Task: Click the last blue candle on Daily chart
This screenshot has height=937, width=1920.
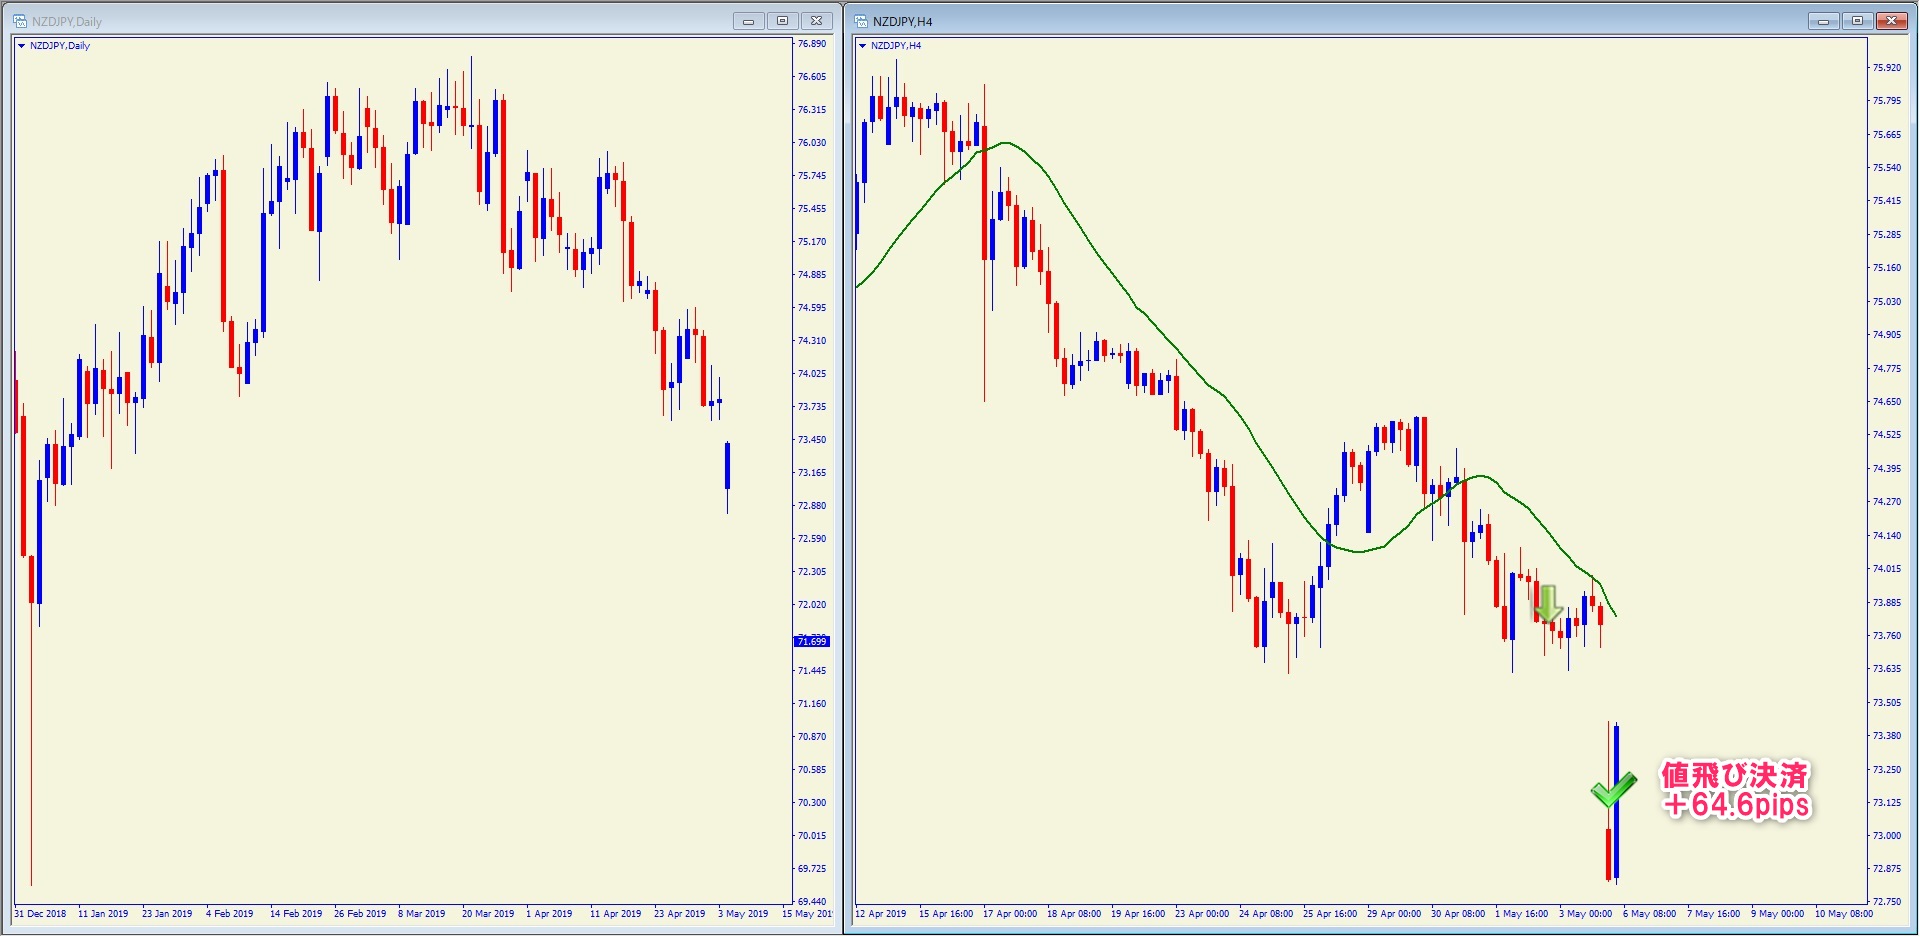Action: click(727, 466)
